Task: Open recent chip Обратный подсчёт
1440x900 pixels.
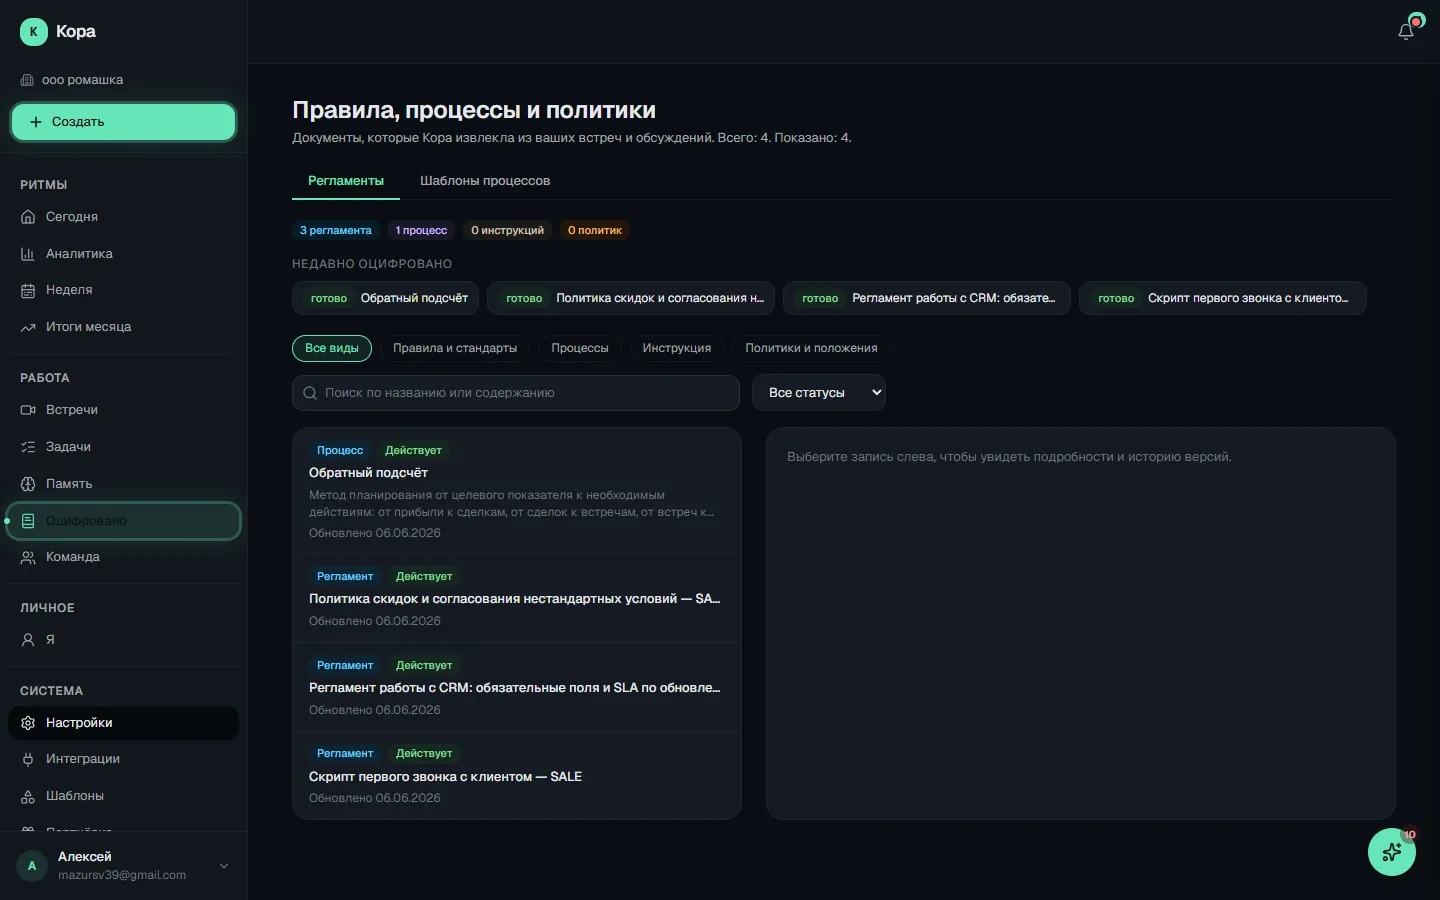Action: tap(386, 298)
